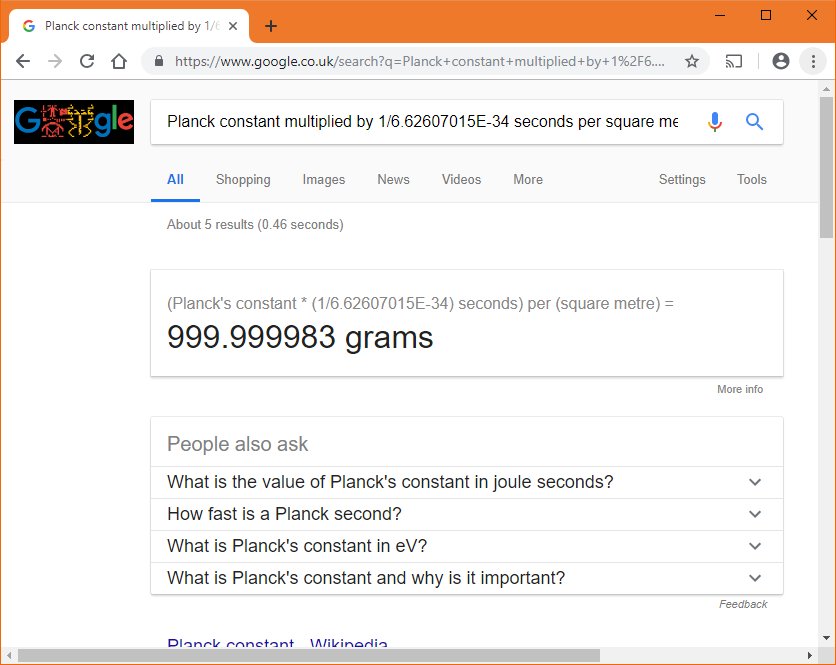Switch to the Videos tab
Viewport: 836px width, 665px height.
(461, 180)
